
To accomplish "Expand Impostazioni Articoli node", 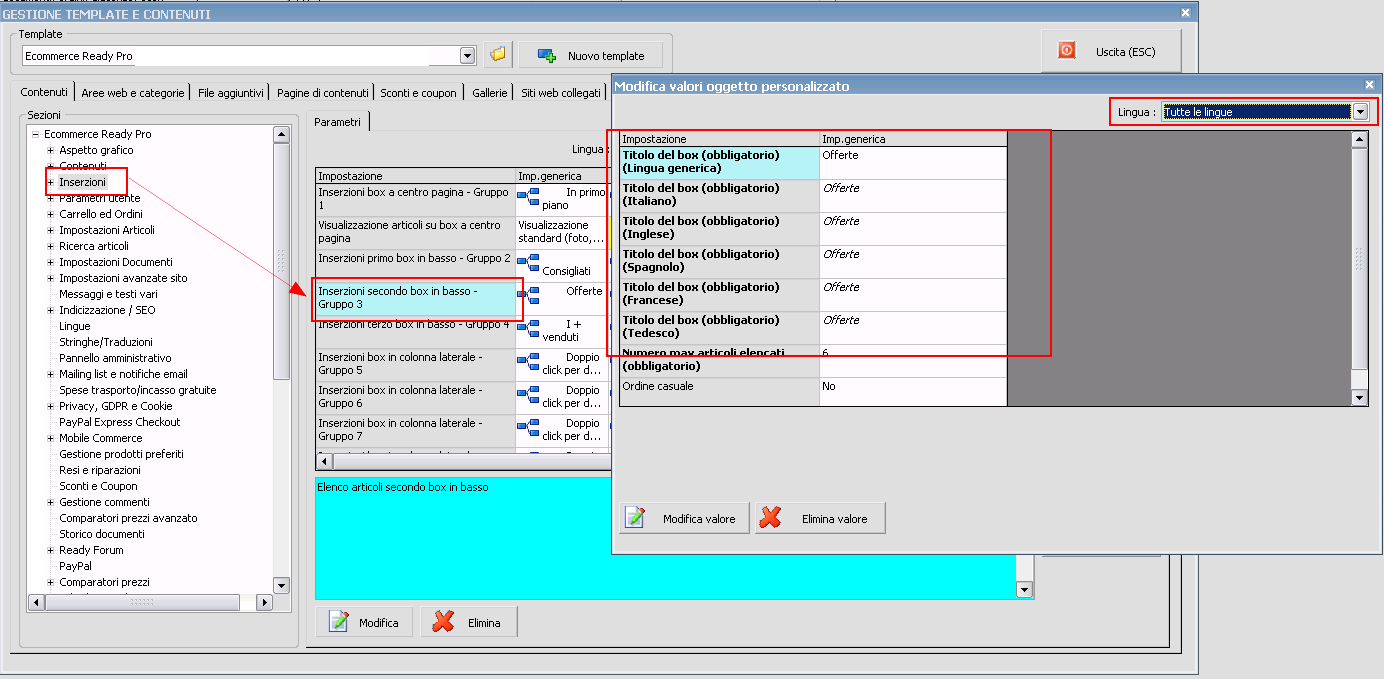I will pyautogui.click(x=50, y=230).
